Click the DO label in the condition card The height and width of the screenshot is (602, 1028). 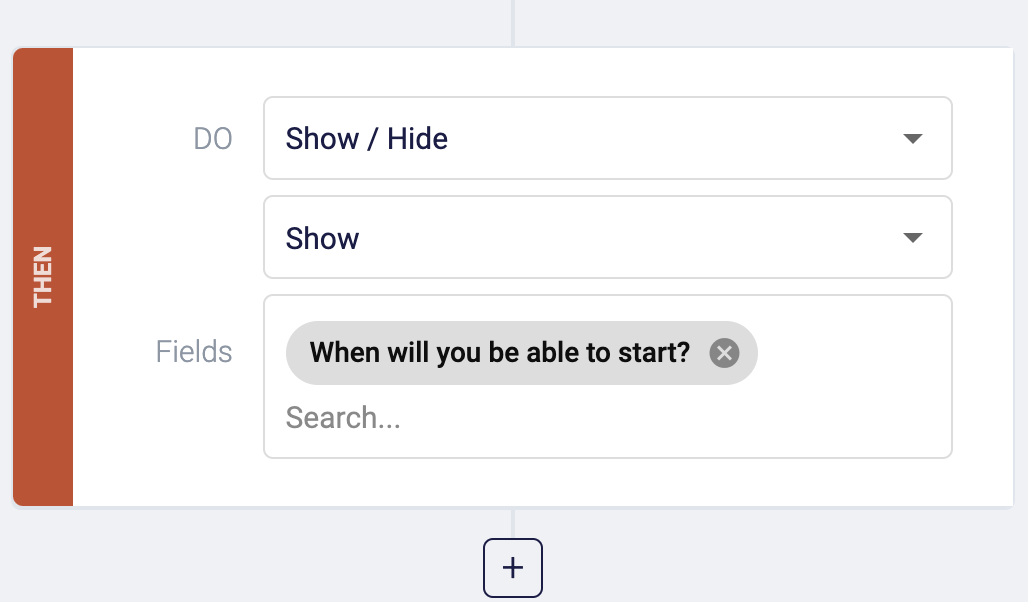(213, 138)
